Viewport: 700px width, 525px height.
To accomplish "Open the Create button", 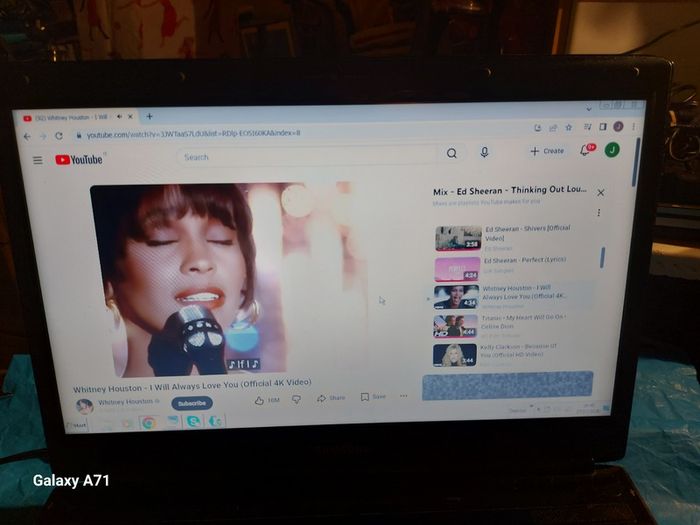I will click(x=547, y=151).
